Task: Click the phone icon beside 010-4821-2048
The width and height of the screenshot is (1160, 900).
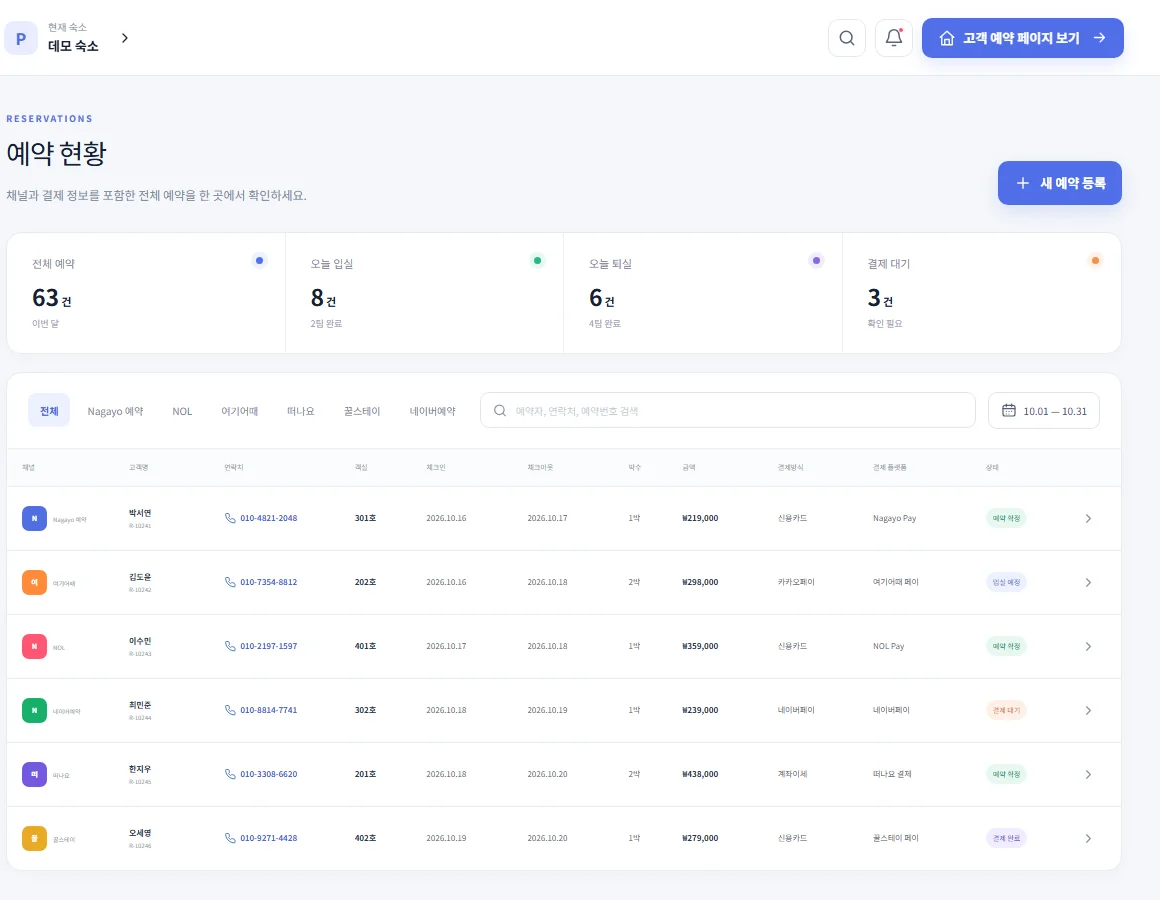Action: click(230, 518)
